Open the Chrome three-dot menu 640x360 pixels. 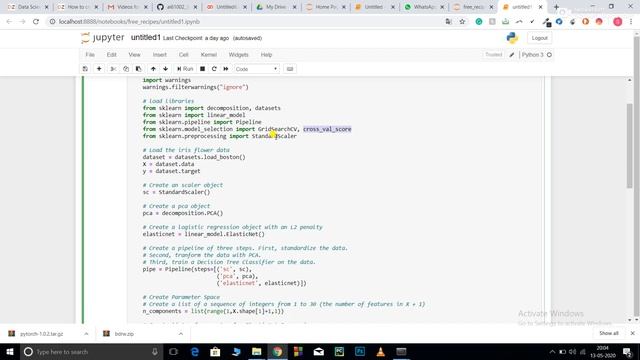pos(631,22)
